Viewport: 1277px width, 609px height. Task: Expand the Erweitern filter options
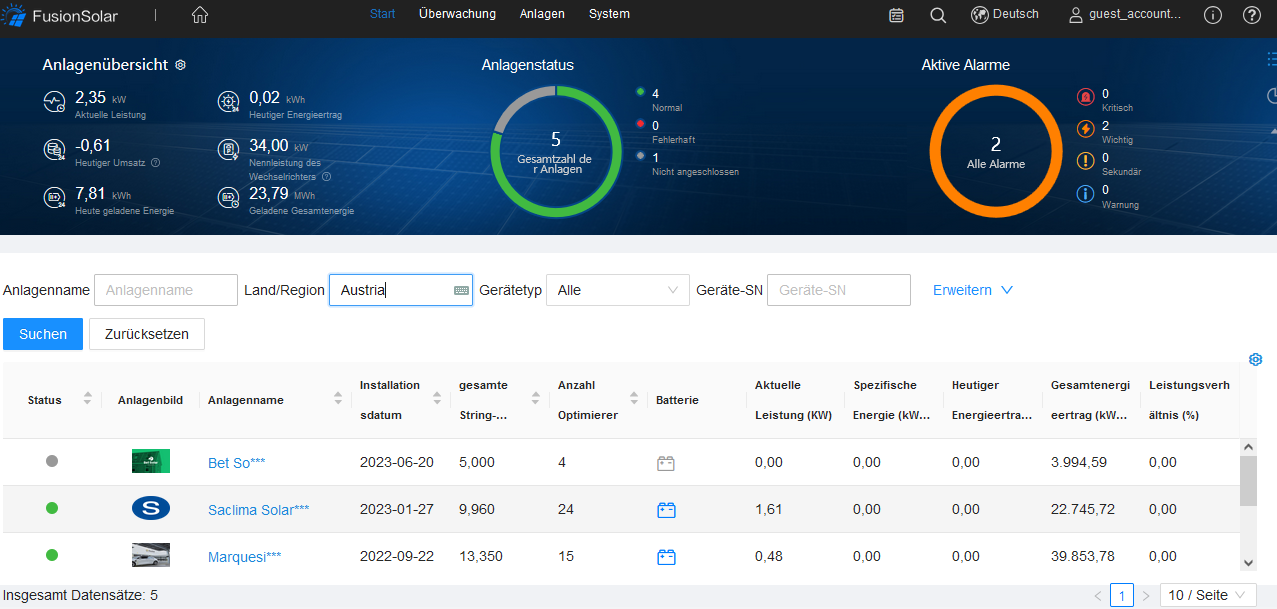click(x=972, y=290)
